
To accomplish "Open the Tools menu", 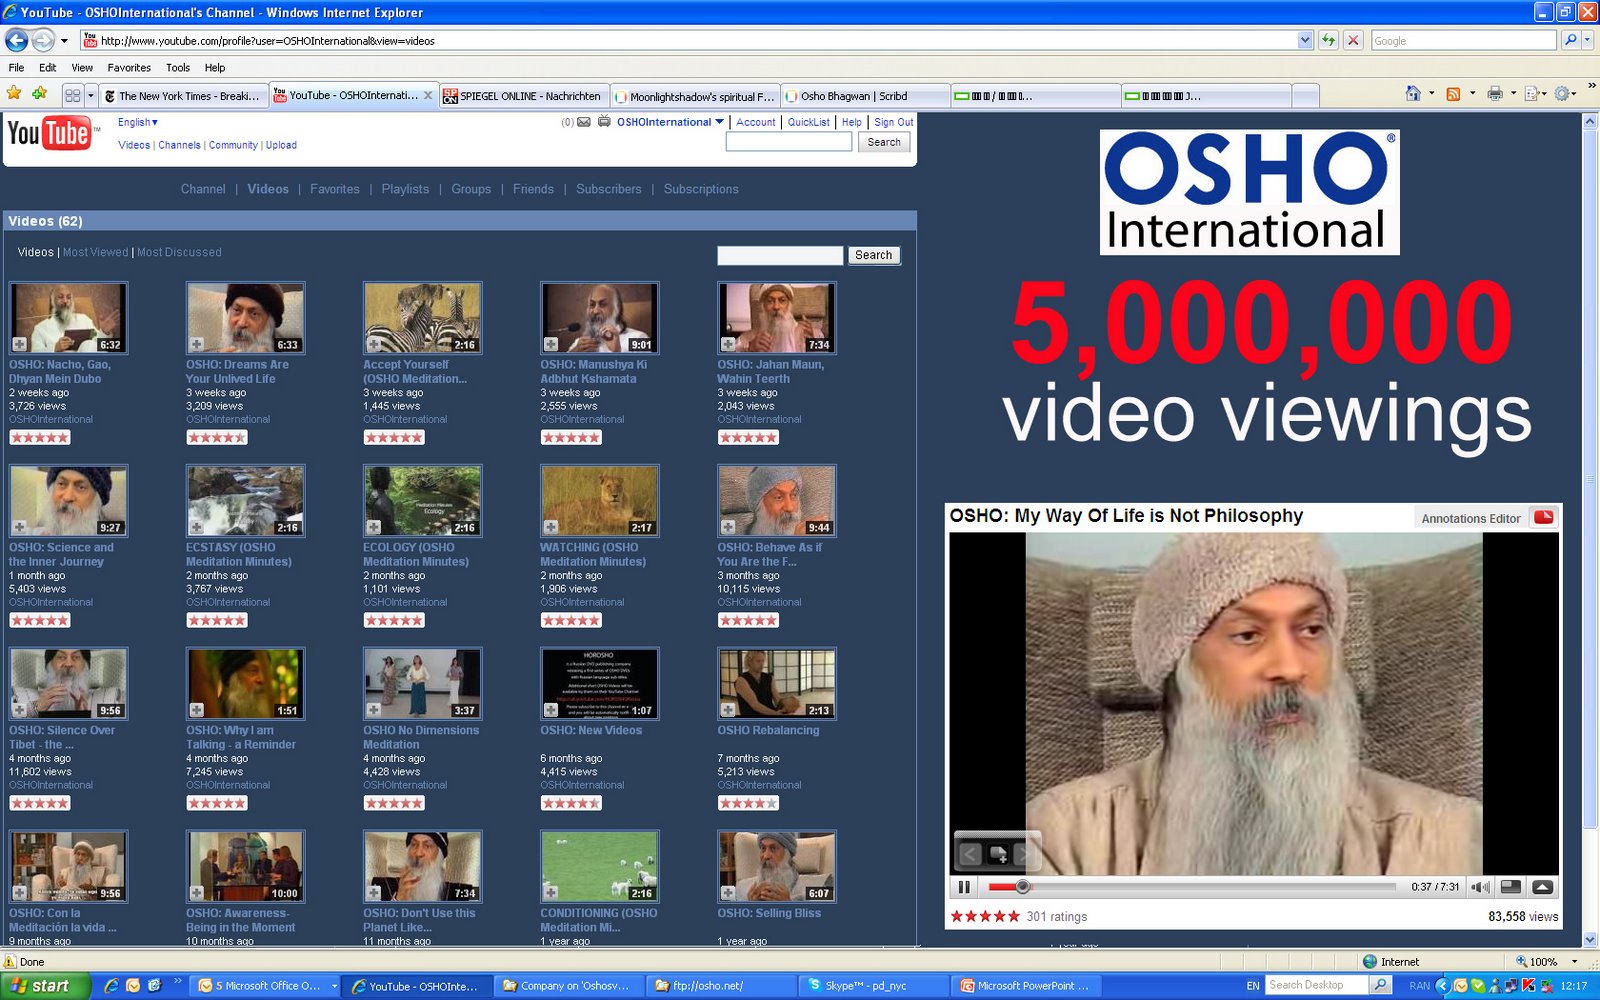I will click(x=178, y=68).
